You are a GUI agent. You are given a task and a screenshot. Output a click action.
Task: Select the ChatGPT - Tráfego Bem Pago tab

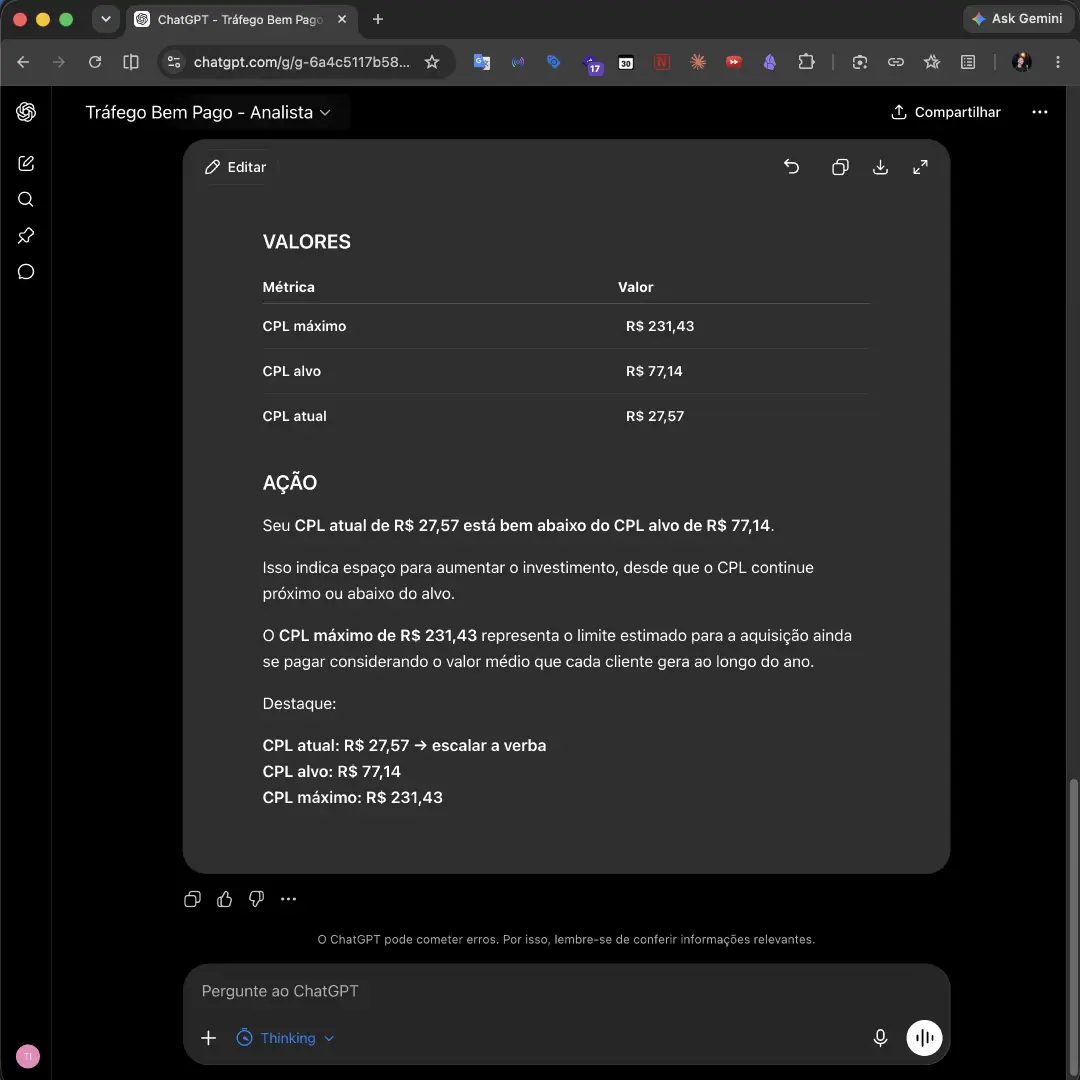coord(242,19)
